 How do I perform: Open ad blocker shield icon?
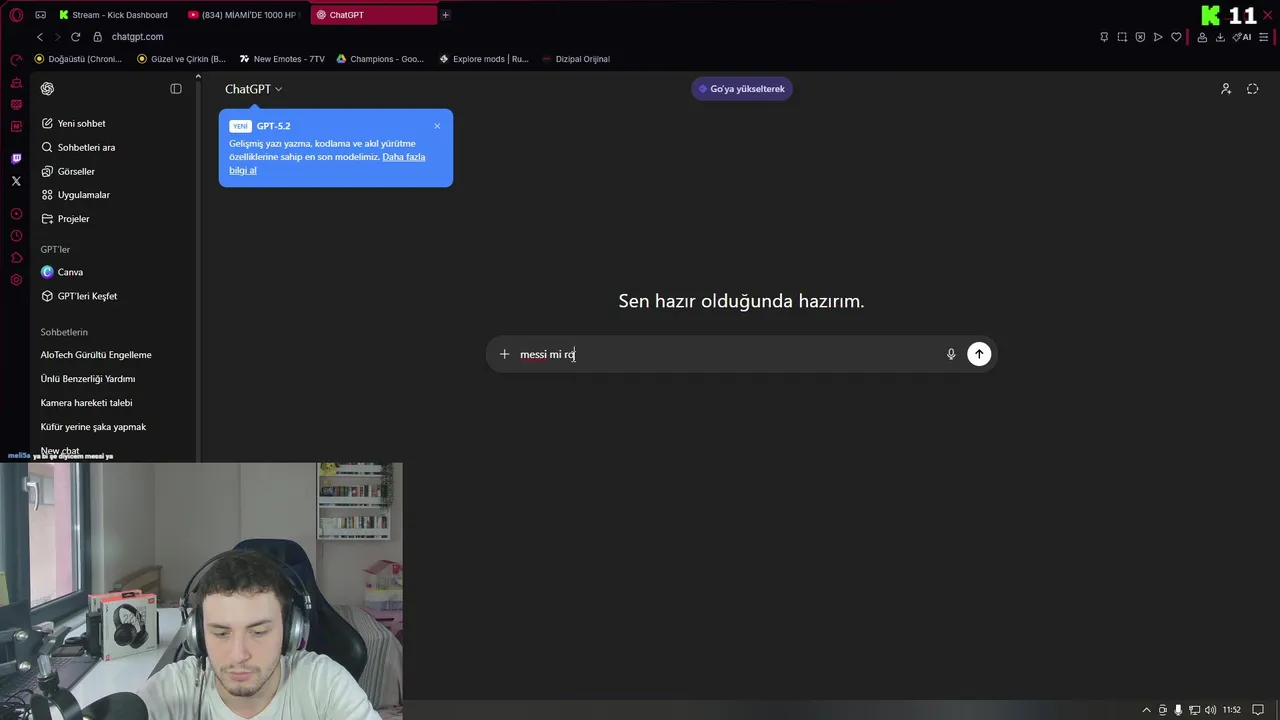[x=1140, y=37]
